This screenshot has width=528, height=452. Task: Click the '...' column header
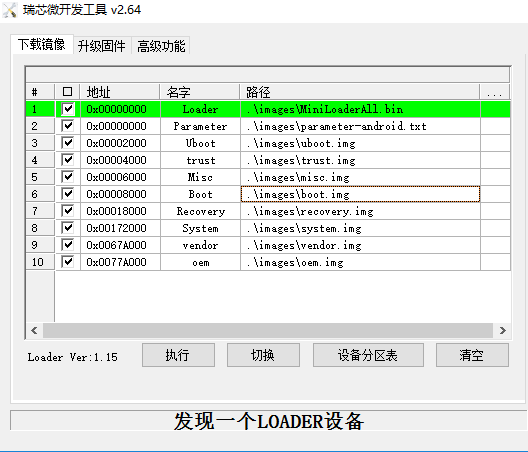pos(495,92)
